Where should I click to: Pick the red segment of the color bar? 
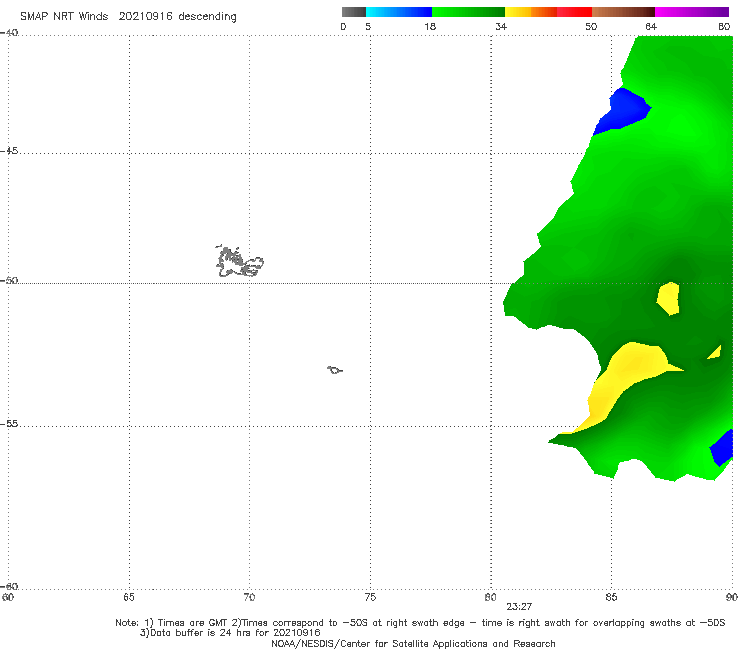574,12
